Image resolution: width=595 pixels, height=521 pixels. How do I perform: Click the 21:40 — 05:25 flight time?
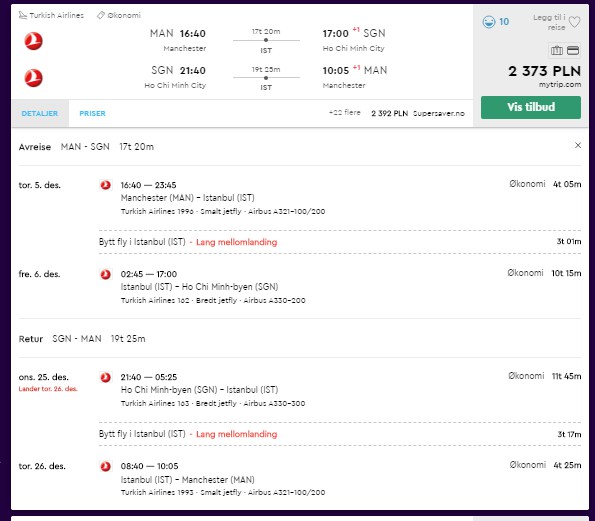pos(149,377)
